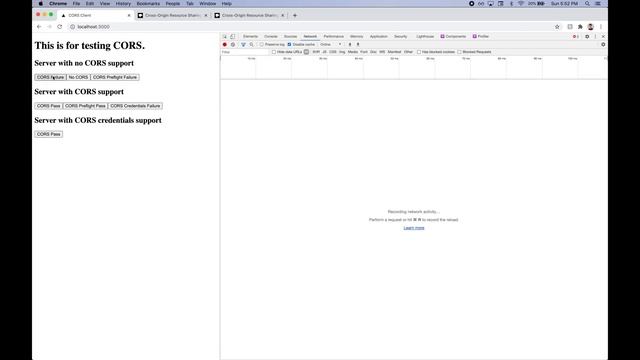Viewport: 640px width, 360px height.
Task: Open the Security tab
Action: tap(400, 36)
